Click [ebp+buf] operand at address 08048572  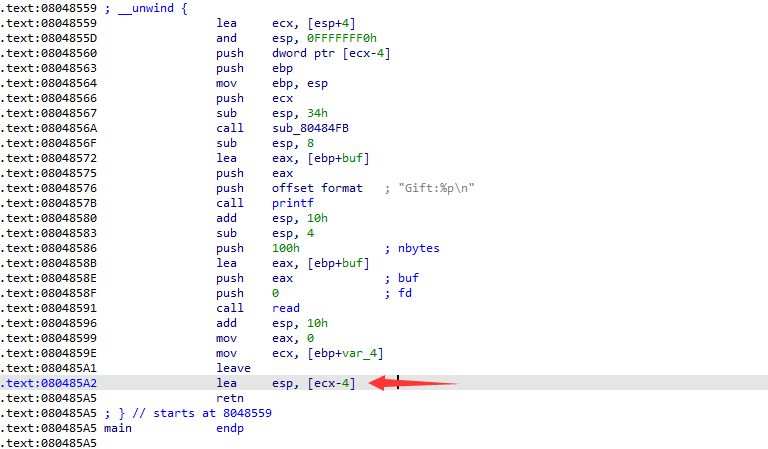pos(338,158)
